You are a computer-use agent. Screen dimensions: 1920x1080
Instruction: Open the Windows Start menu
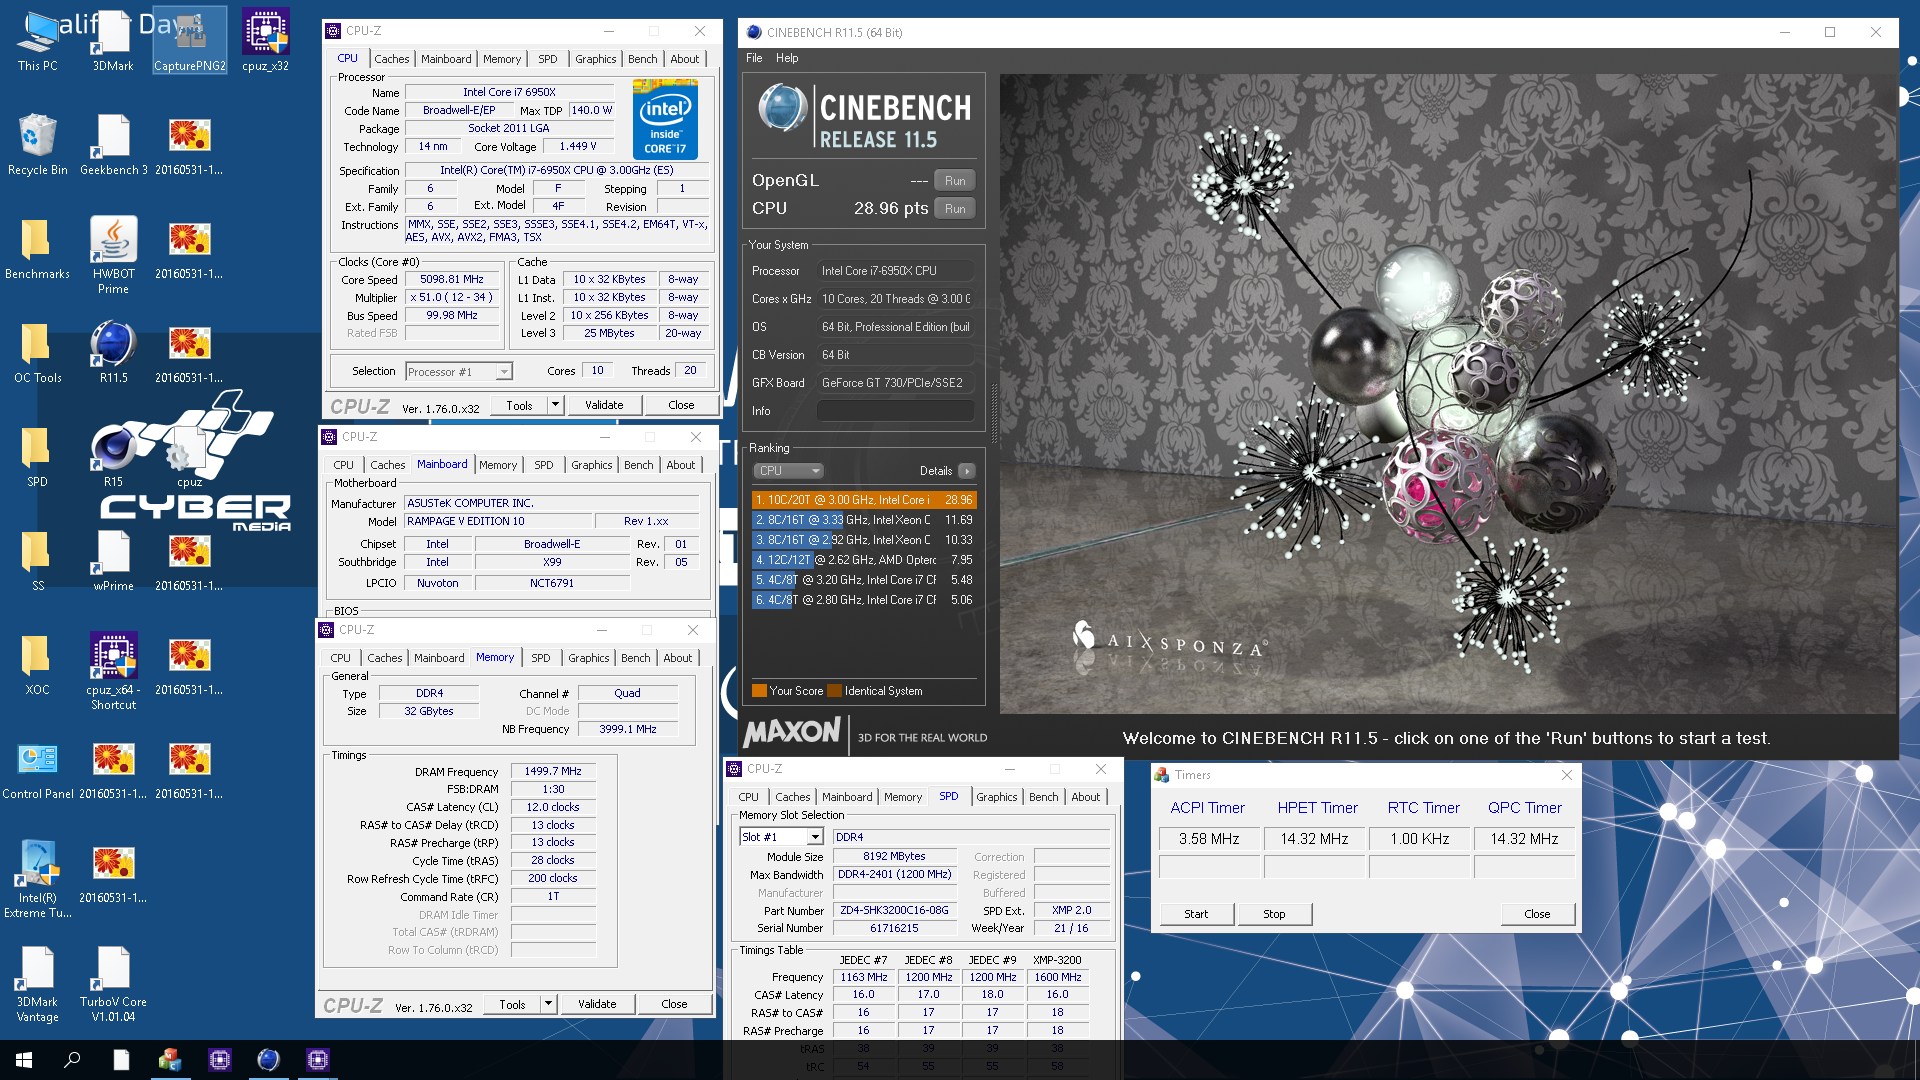pos(24,1060)
